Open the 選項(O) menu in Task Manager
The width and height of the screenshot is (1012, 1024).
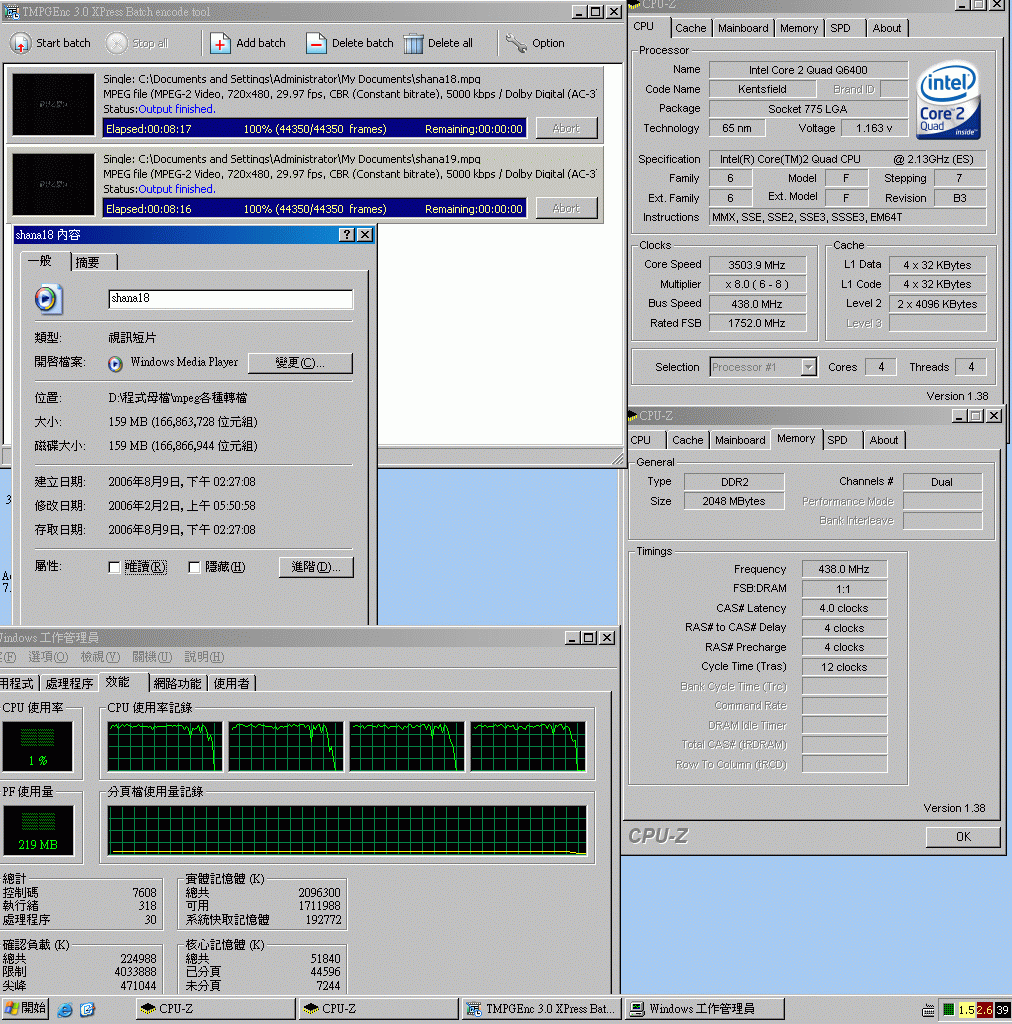(48, 657)
